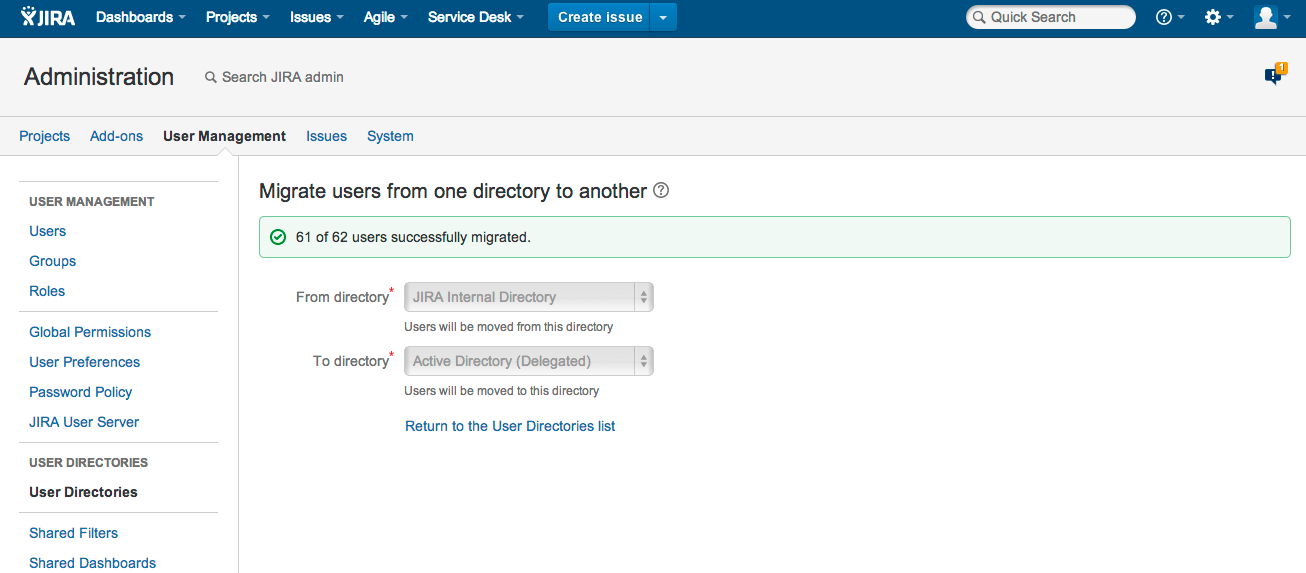Click the feedback notification speech bubble icon

(1274, 75)
